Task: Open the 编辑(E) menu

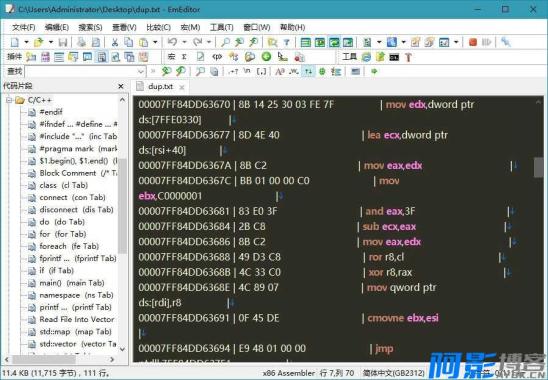Action: [x=57, y=27]
